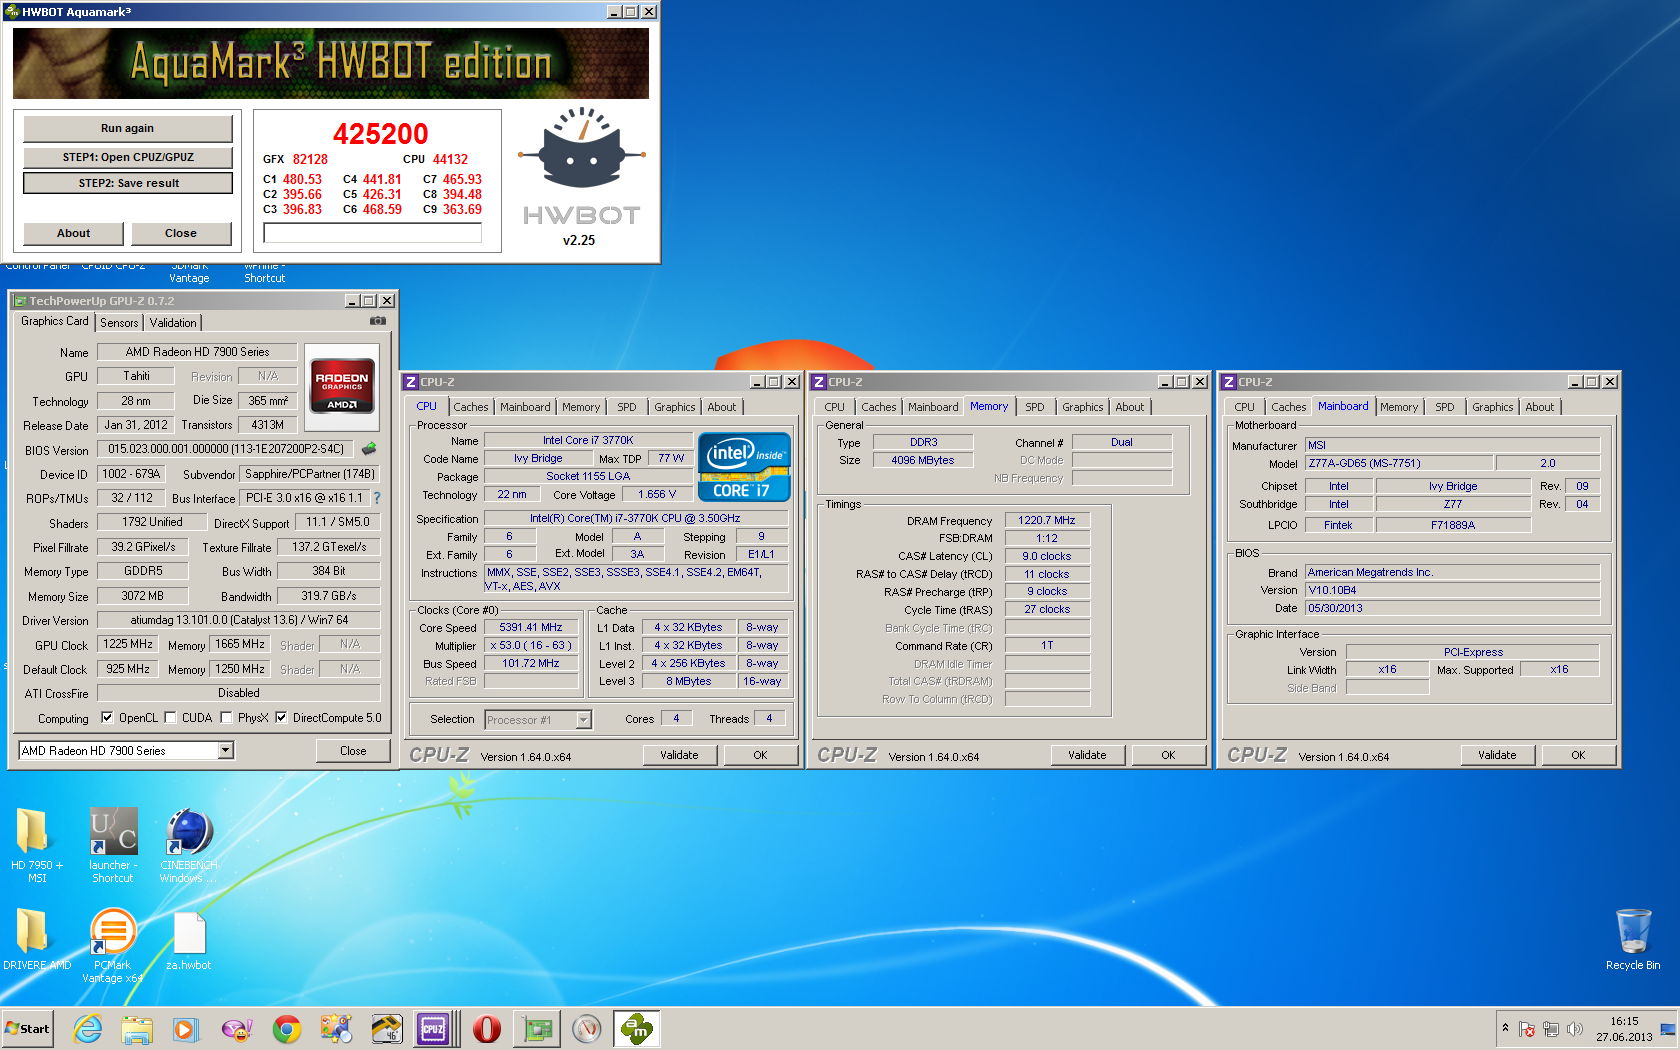1680x1050 pixels.
Task: Click the Close button in Aquamark
Action: pyautogui.click(x=181, y=233)
